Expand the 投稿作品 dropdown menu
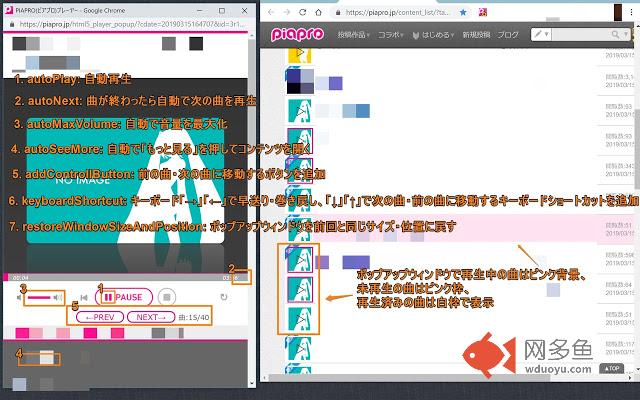 [x=353, y=35]
